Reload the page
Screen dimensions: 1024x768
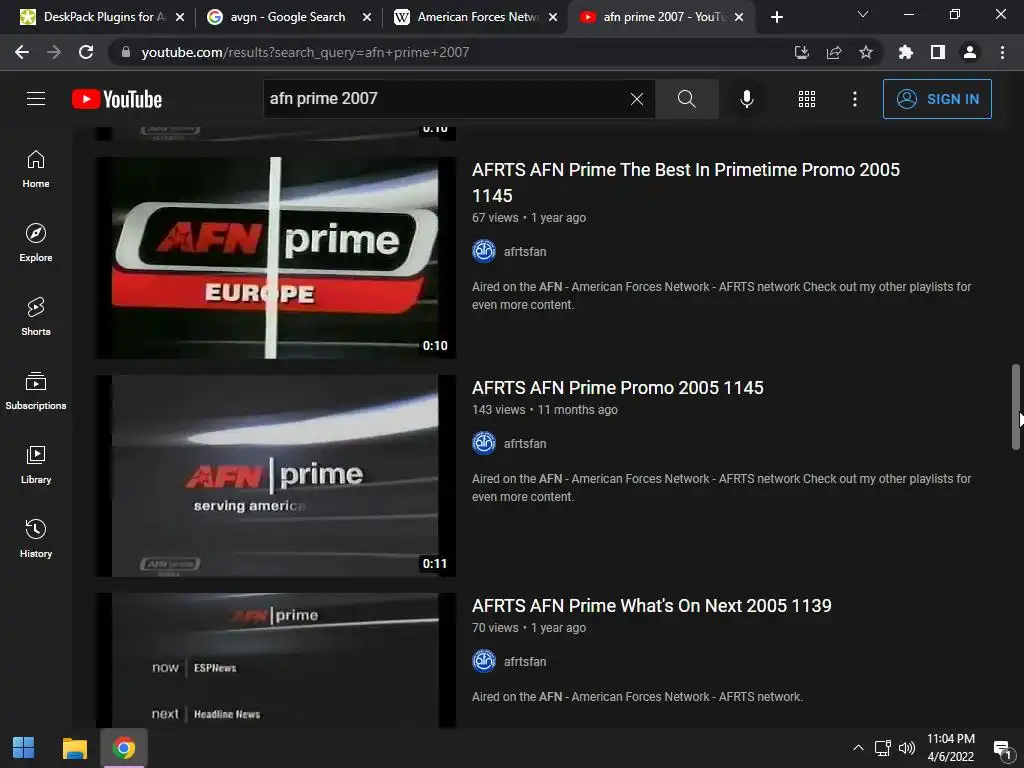(86, 52)
